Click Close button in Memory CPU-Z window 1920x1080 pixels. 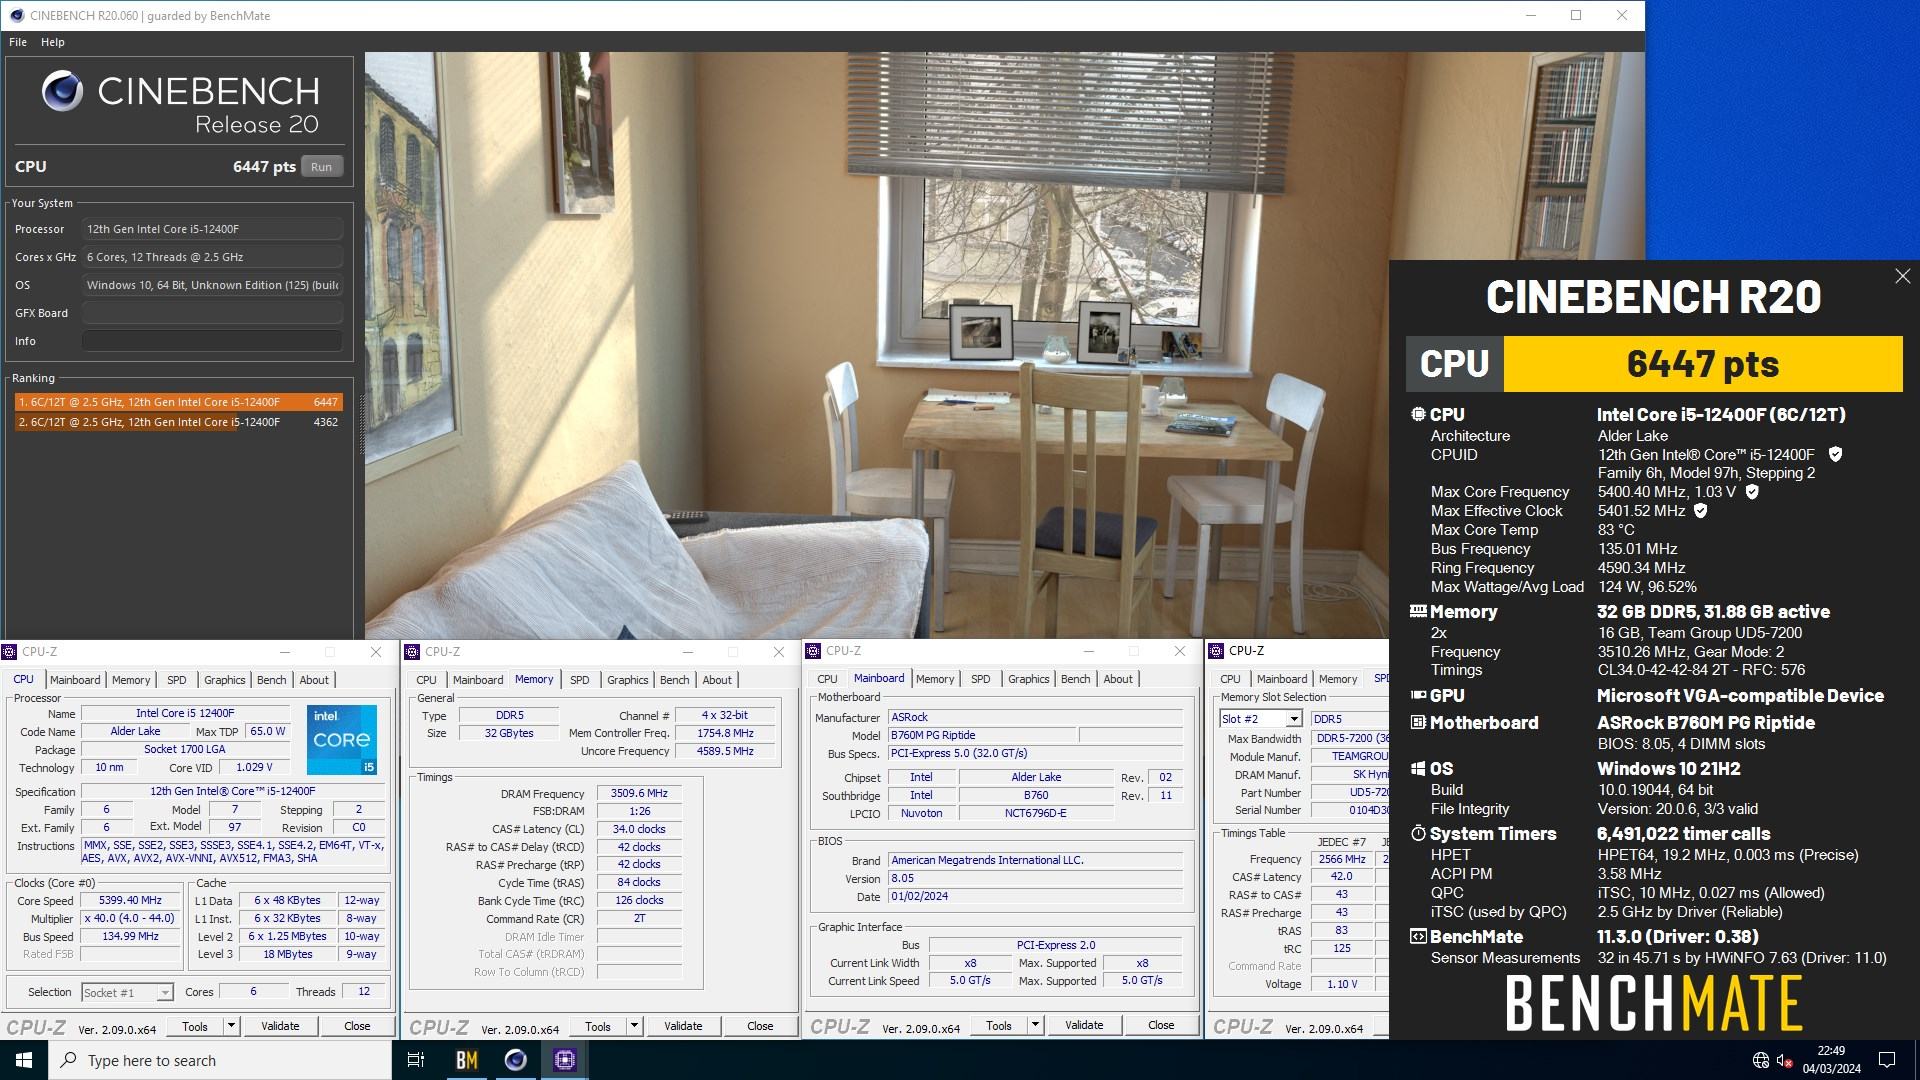click(760, 1026)
